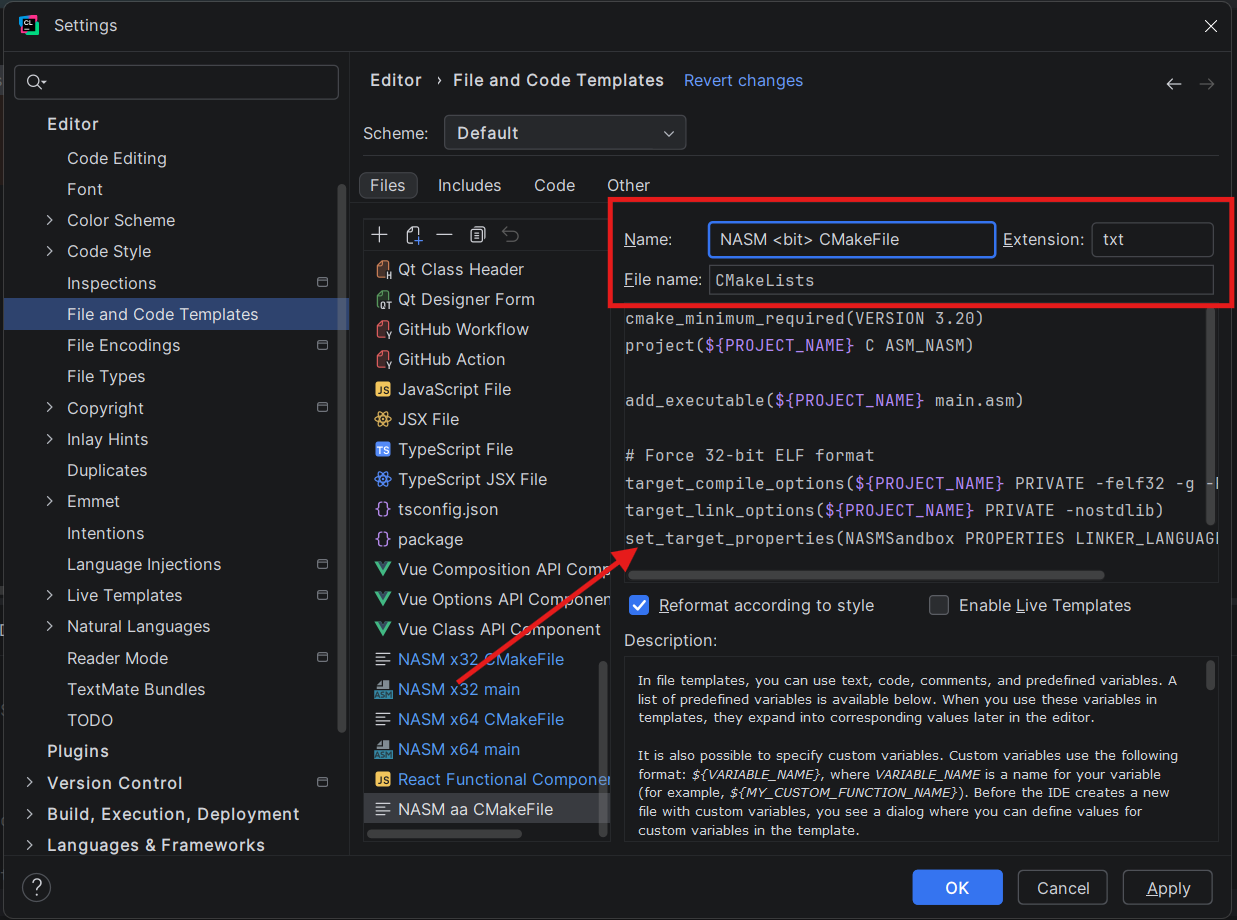The image size is (1237, 920).
Task: Expand Build, Execution, Deployment section
Action: click(x=30, y=814)
